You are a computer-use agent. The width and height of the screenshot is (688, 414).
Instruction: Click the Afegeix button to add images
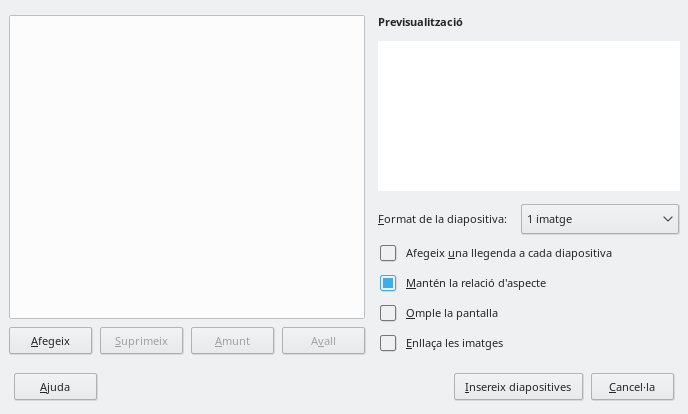50,341
